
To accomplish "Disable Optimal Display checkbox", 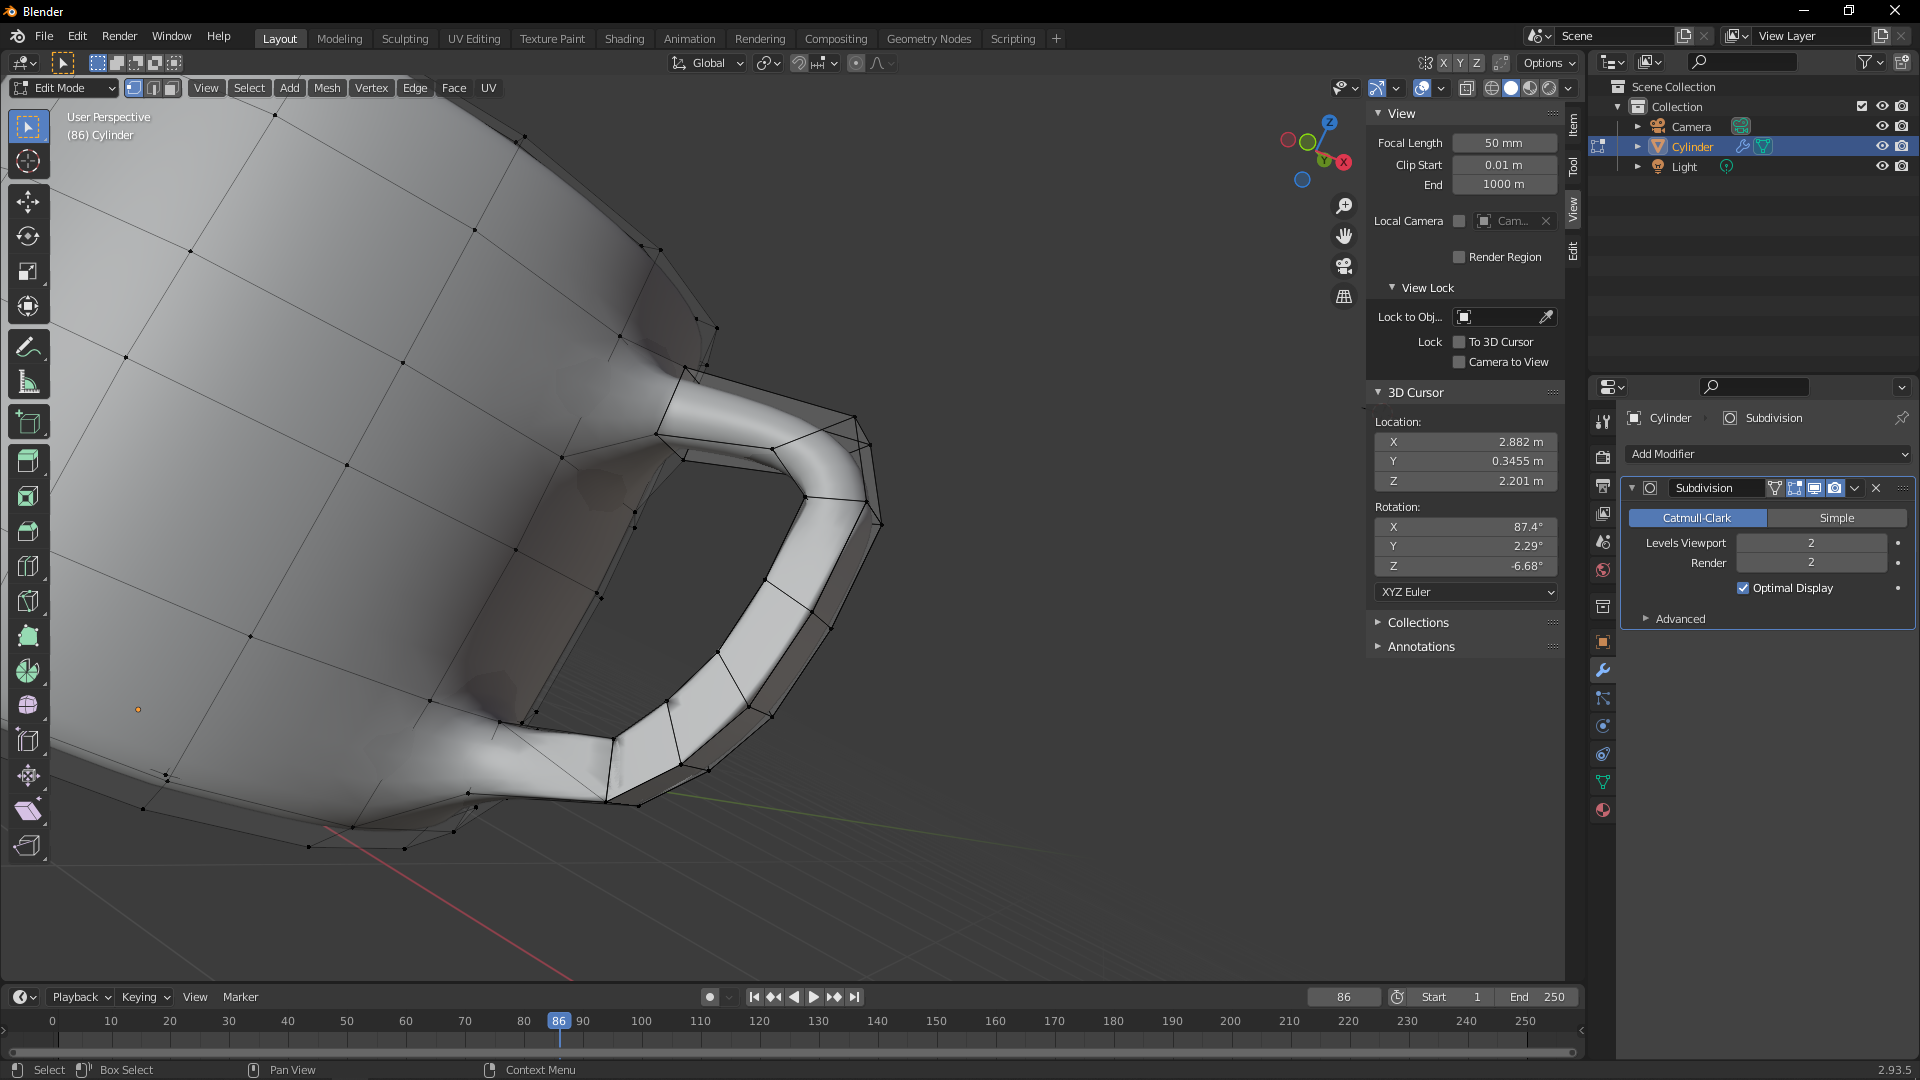I will tap(1743, 588).
